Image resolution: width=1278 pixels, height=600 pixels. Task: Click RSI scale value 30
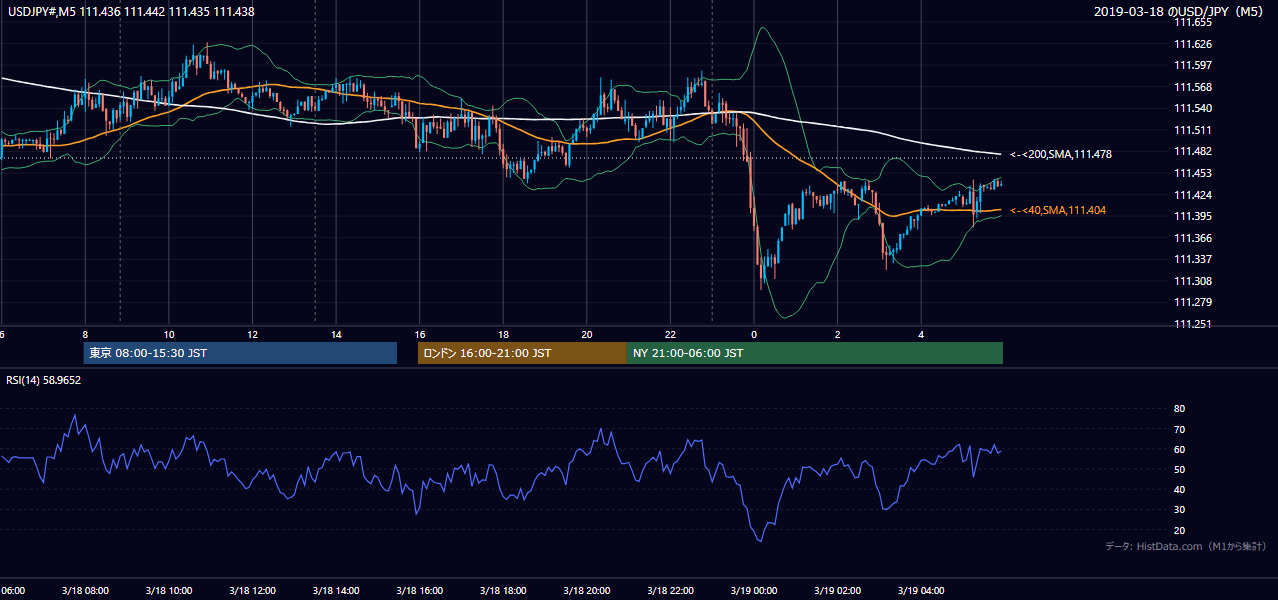click(1179, 510)
